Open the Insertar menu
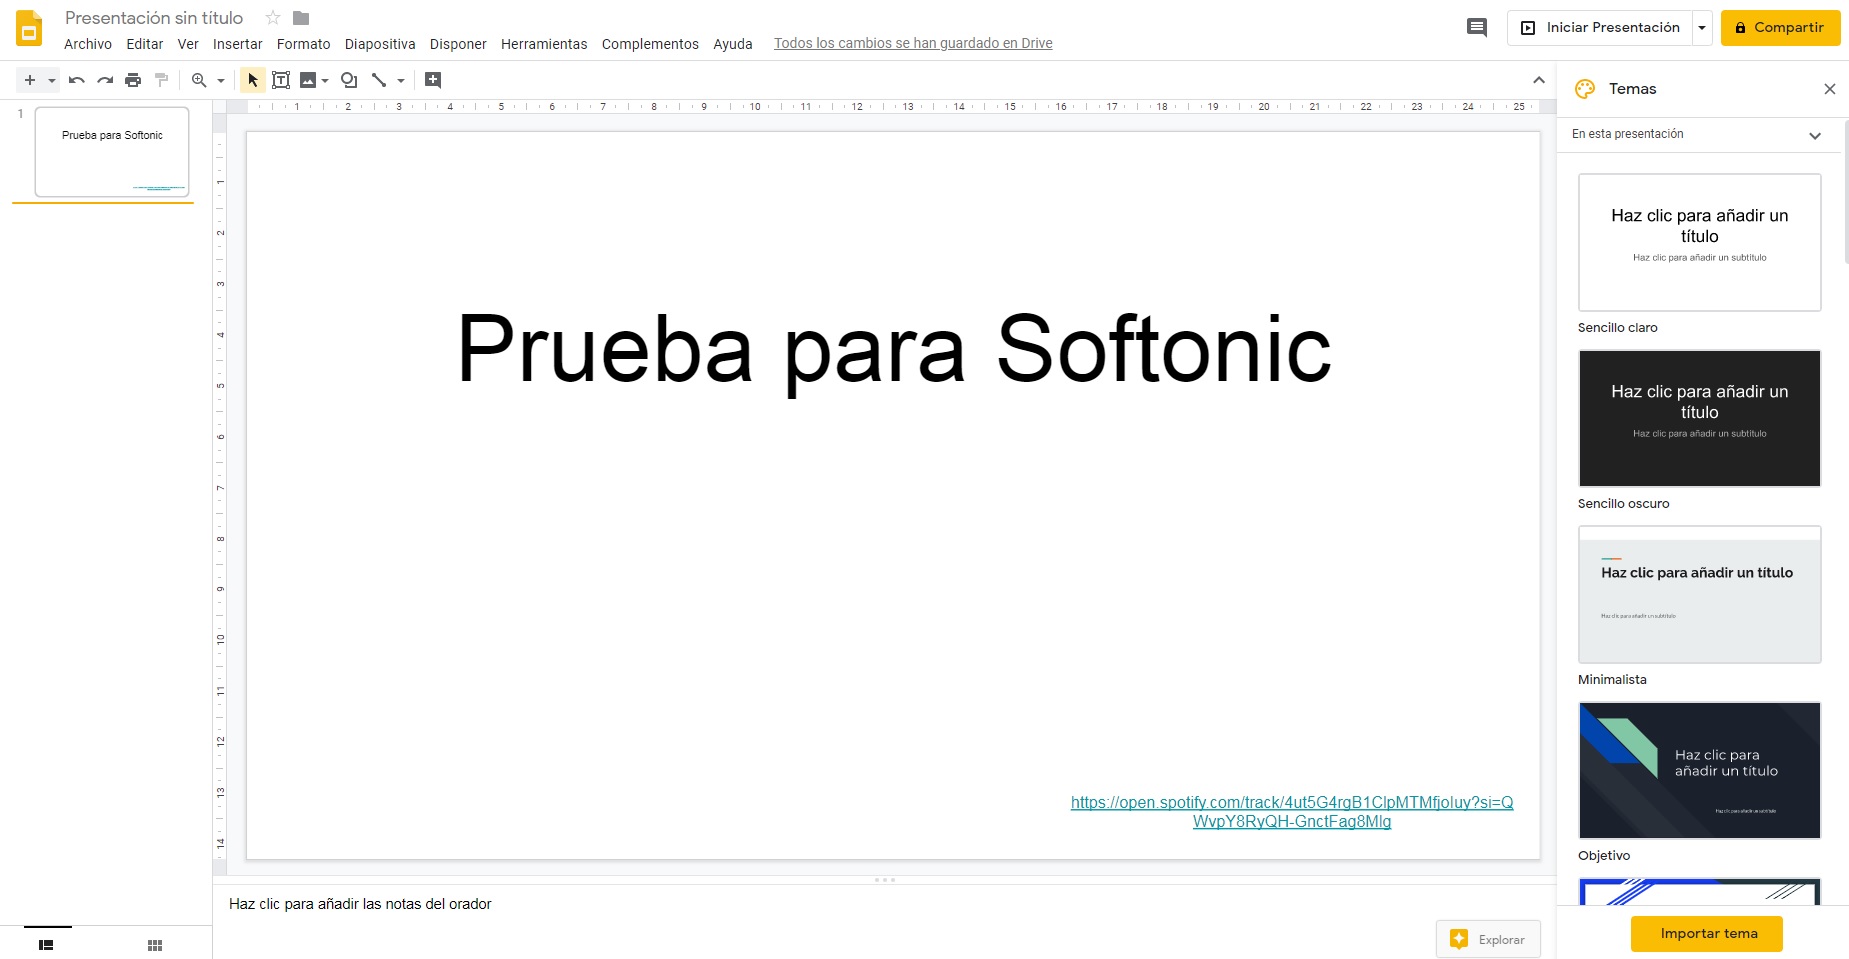Screen dimensions: 1849x959 pos(238,44)
